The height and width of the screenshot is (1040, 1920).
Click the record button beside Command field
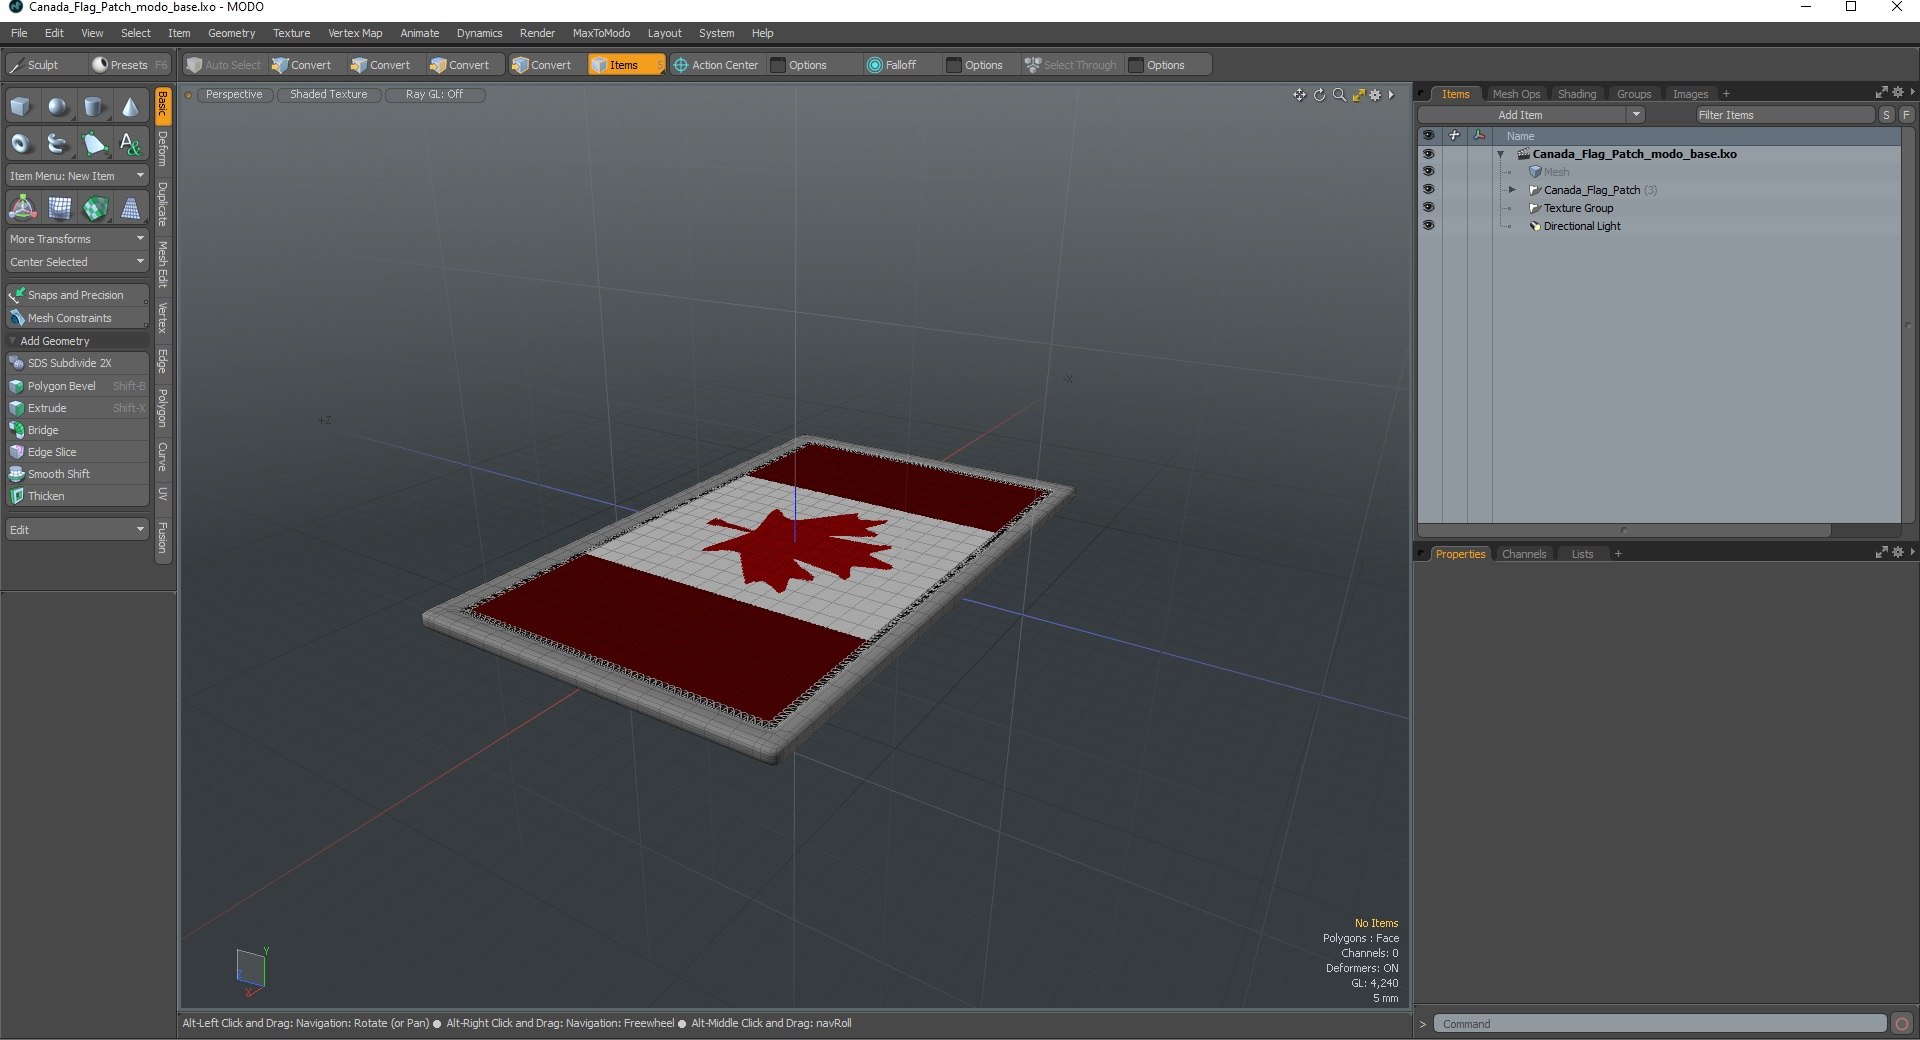[1902, 1023]
